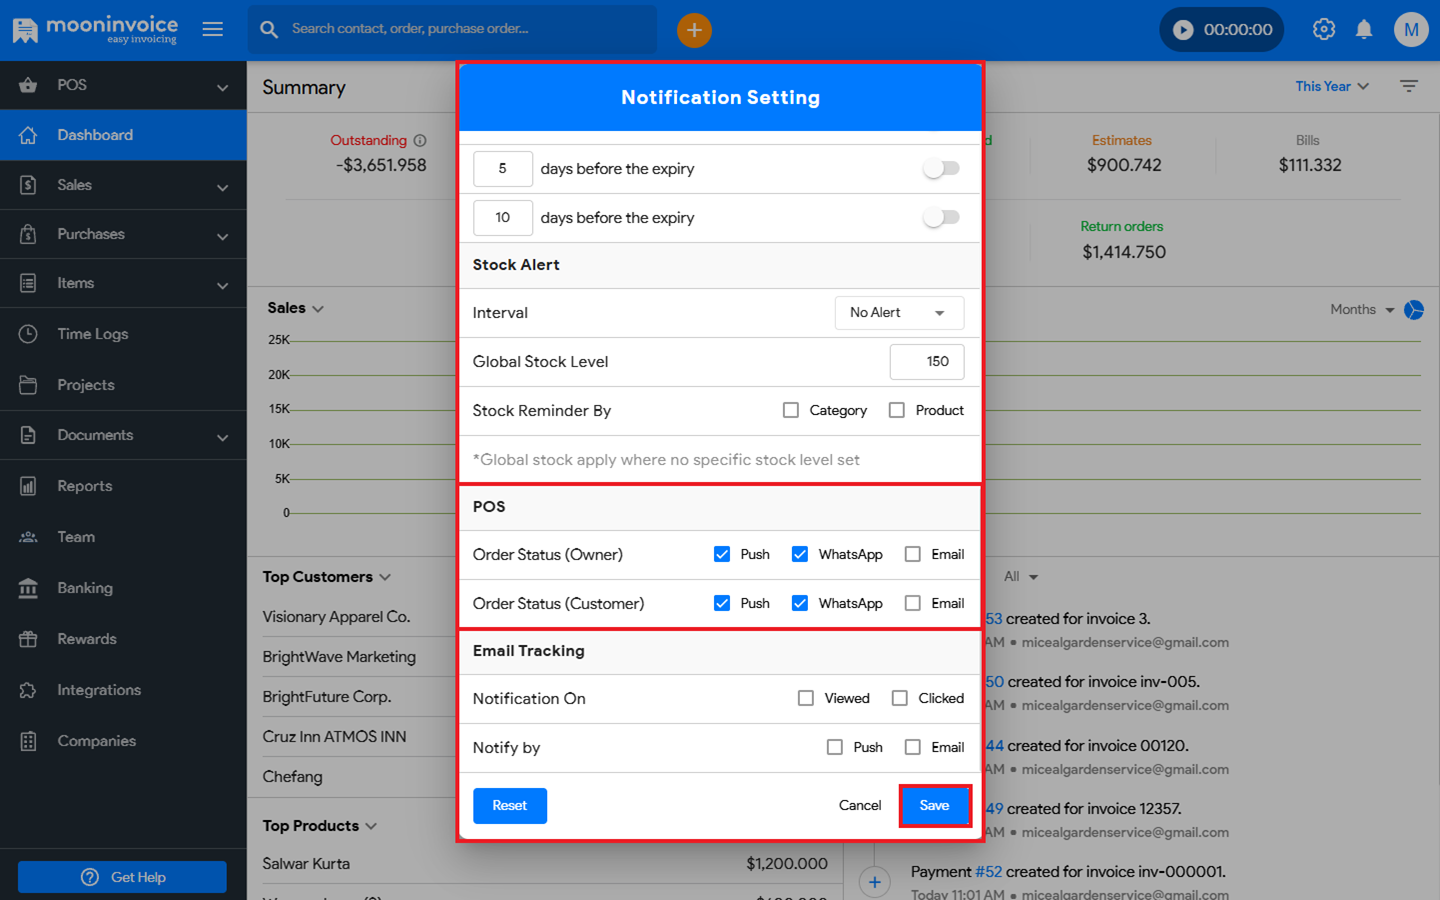The height and width of the screenshot is (900, 1440).
Task: Uncheck WhatsApp for Order Status (Owner)
Action: [800, 554]
